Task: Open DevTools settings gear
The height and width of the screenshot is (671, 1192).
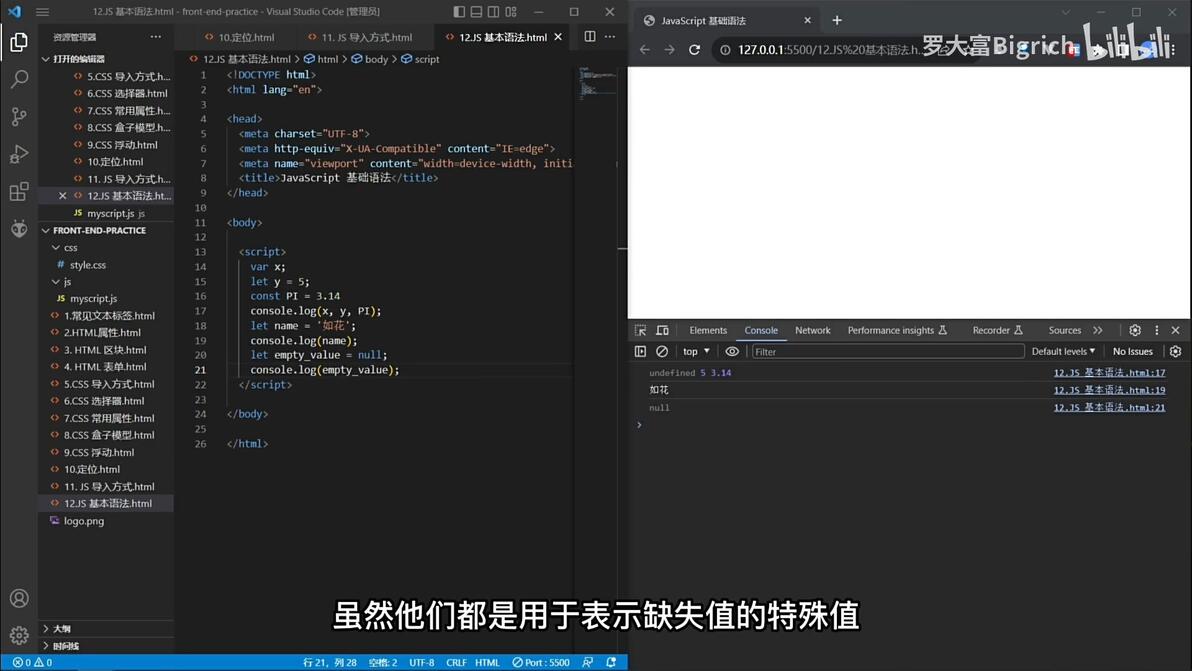Action: pyautogui.click(x=1135, y=331)
